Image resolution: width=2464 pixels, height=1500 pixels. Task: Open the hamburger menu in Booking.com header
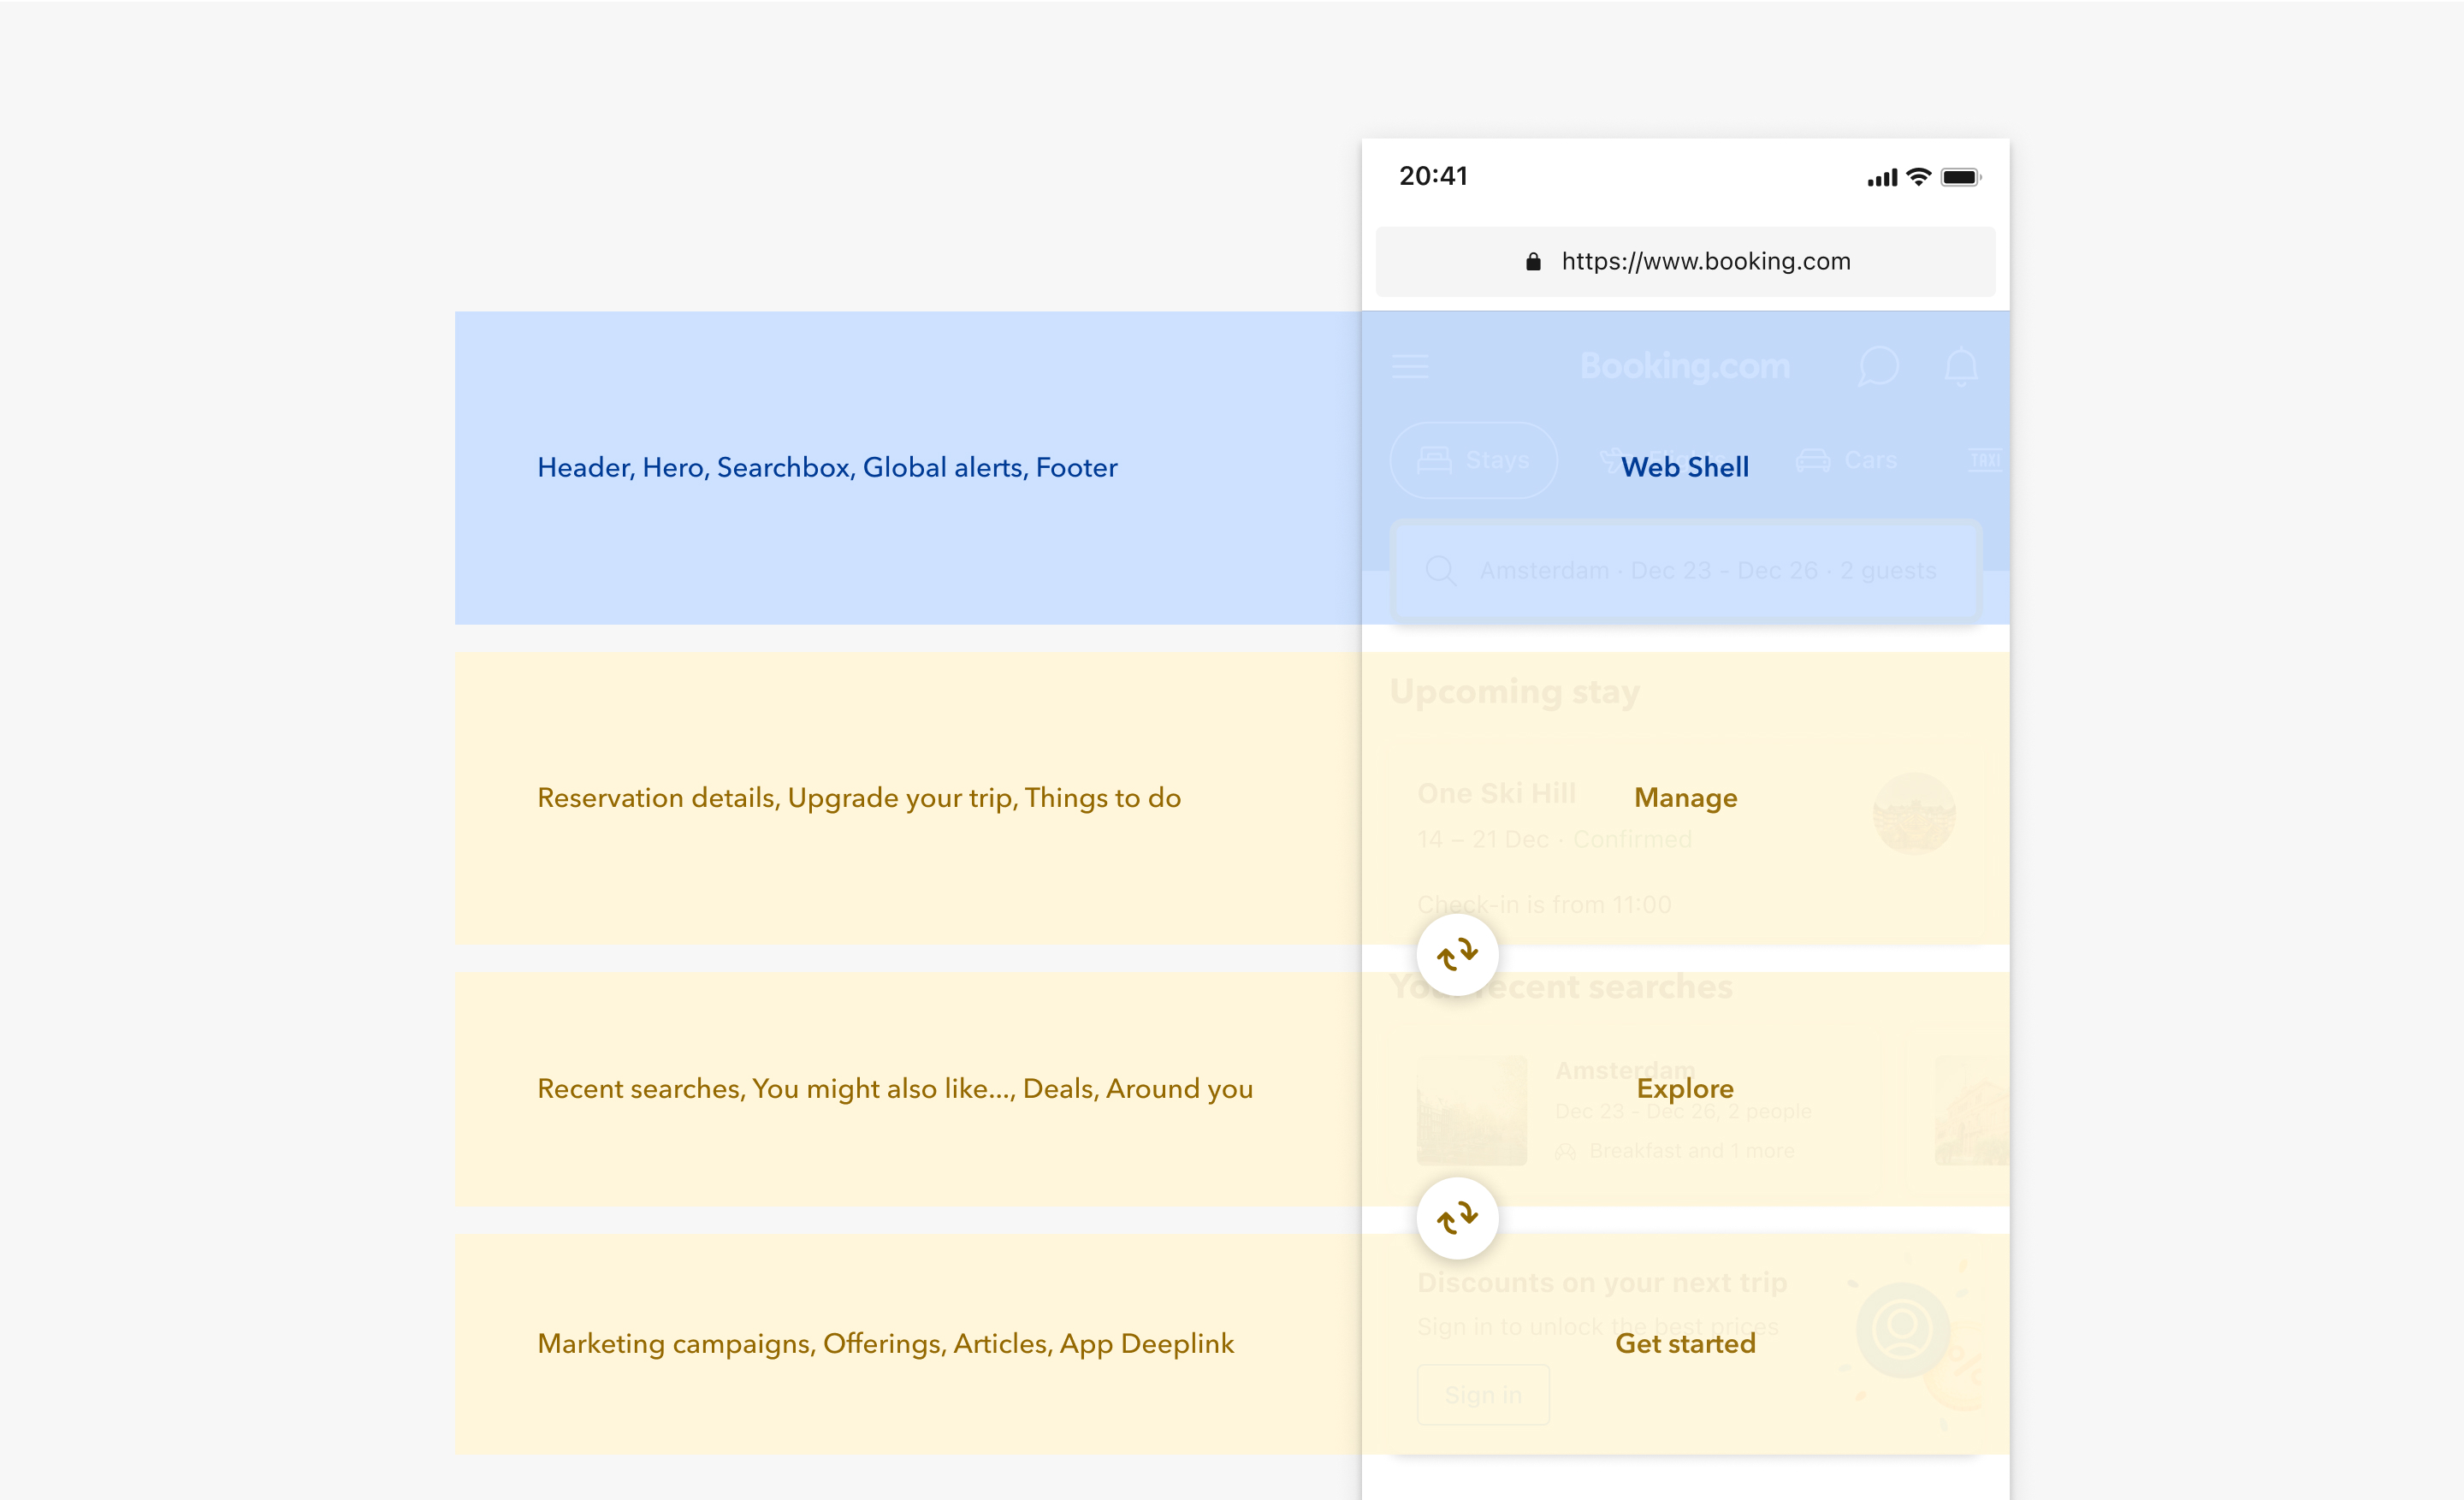1410,366
